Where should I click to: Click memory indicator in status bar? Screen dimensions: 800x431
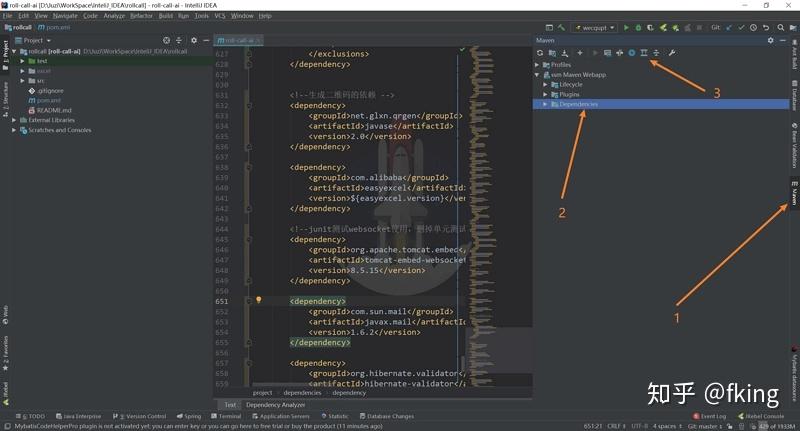click(777, 426)
